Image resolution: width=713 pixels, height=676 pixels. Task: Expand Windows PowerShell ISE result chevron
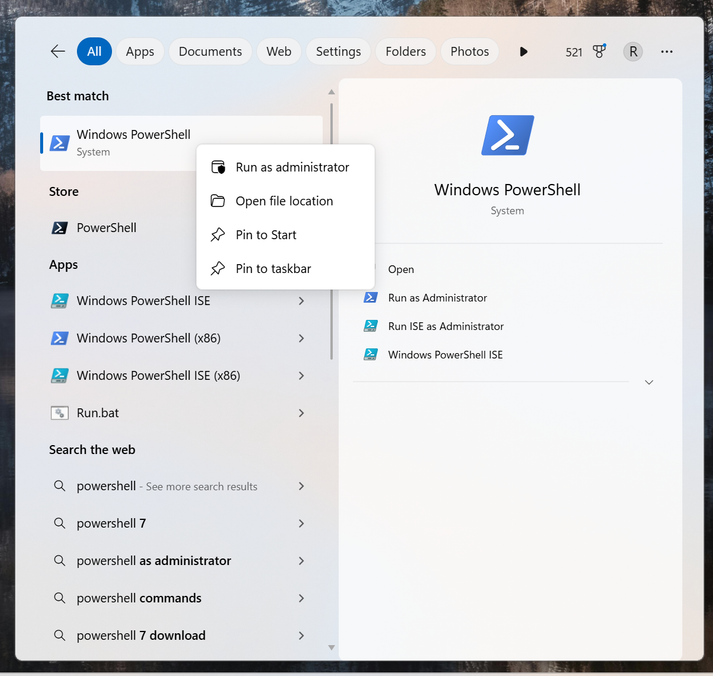301,300
